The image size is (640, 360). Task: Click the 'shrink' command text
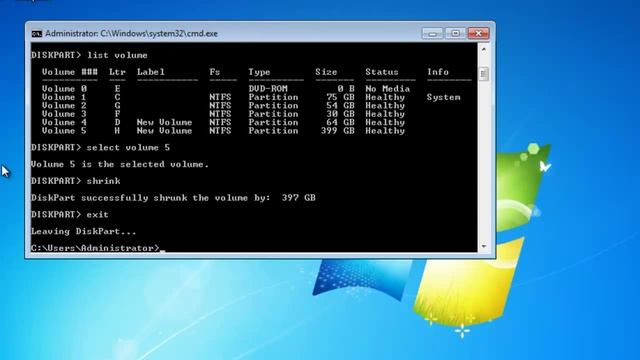click(103, 181)
